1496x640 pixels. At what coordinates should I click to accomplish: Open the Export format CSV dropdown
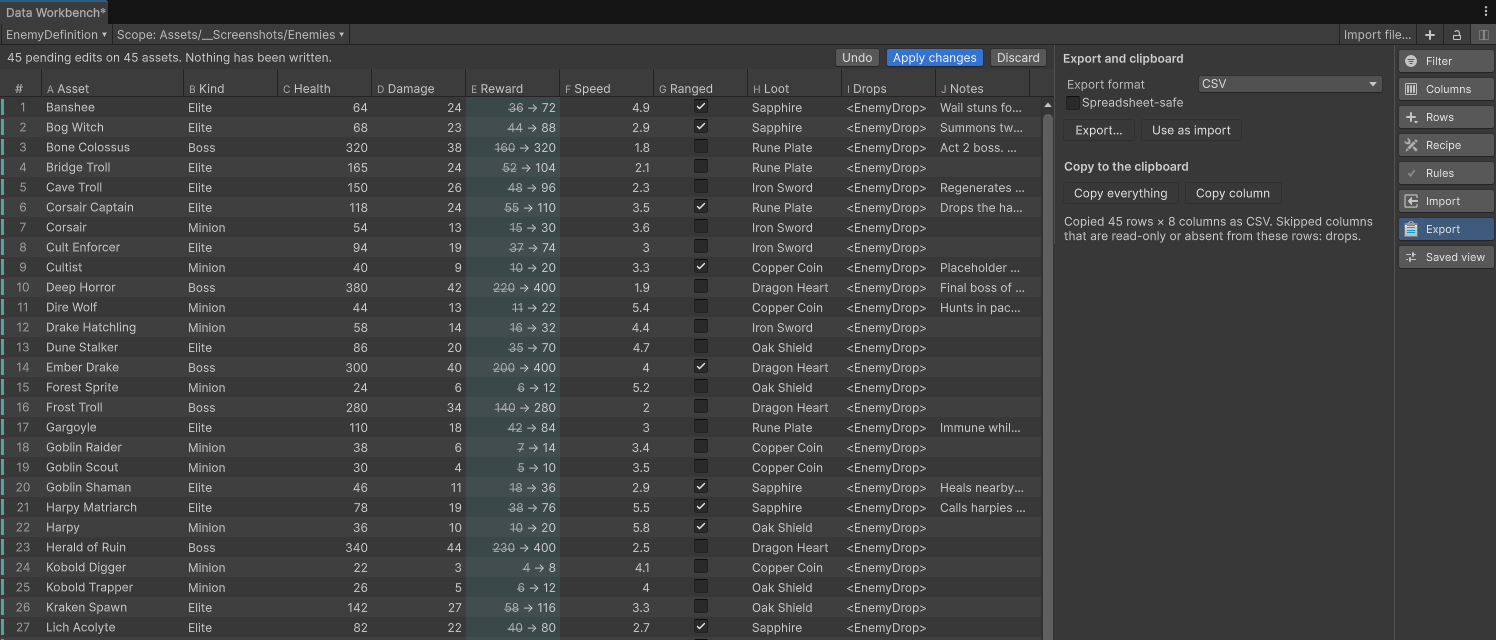click(x=1289, y=84)
